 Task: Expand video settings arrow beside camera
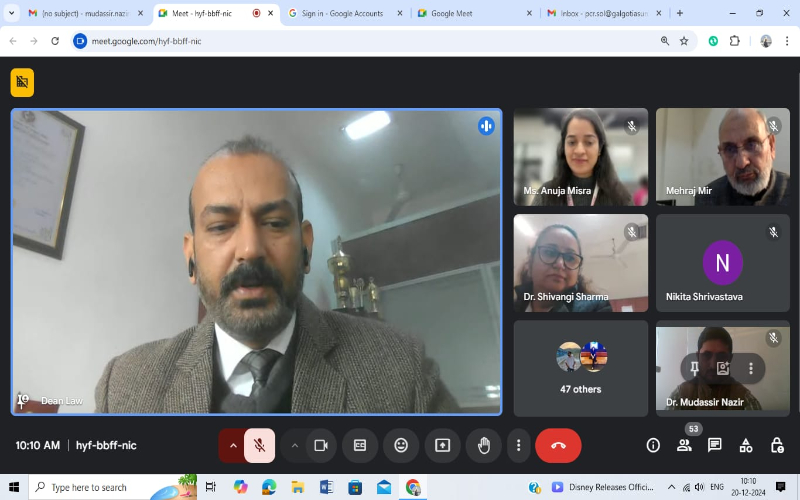click(x=294, y=445)
